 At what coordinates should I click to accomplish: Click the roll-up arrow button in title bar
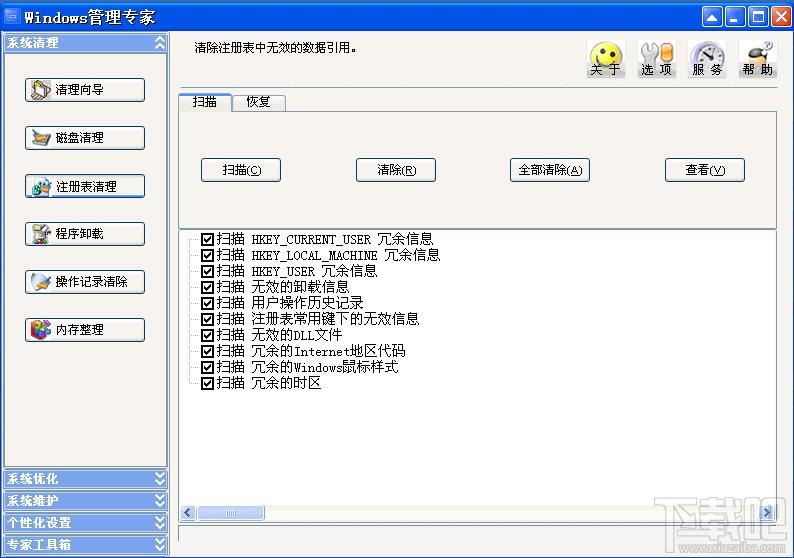click(712, 17)
